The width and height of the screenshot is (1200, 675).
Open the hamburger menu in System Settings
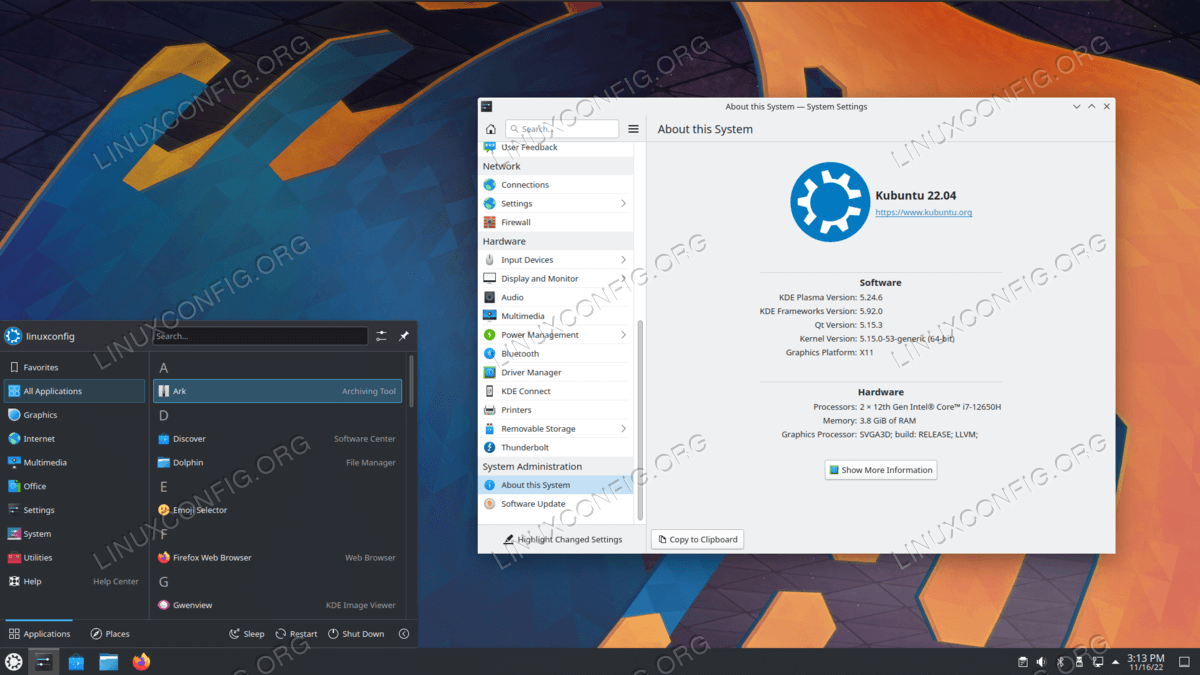(633, 129)
